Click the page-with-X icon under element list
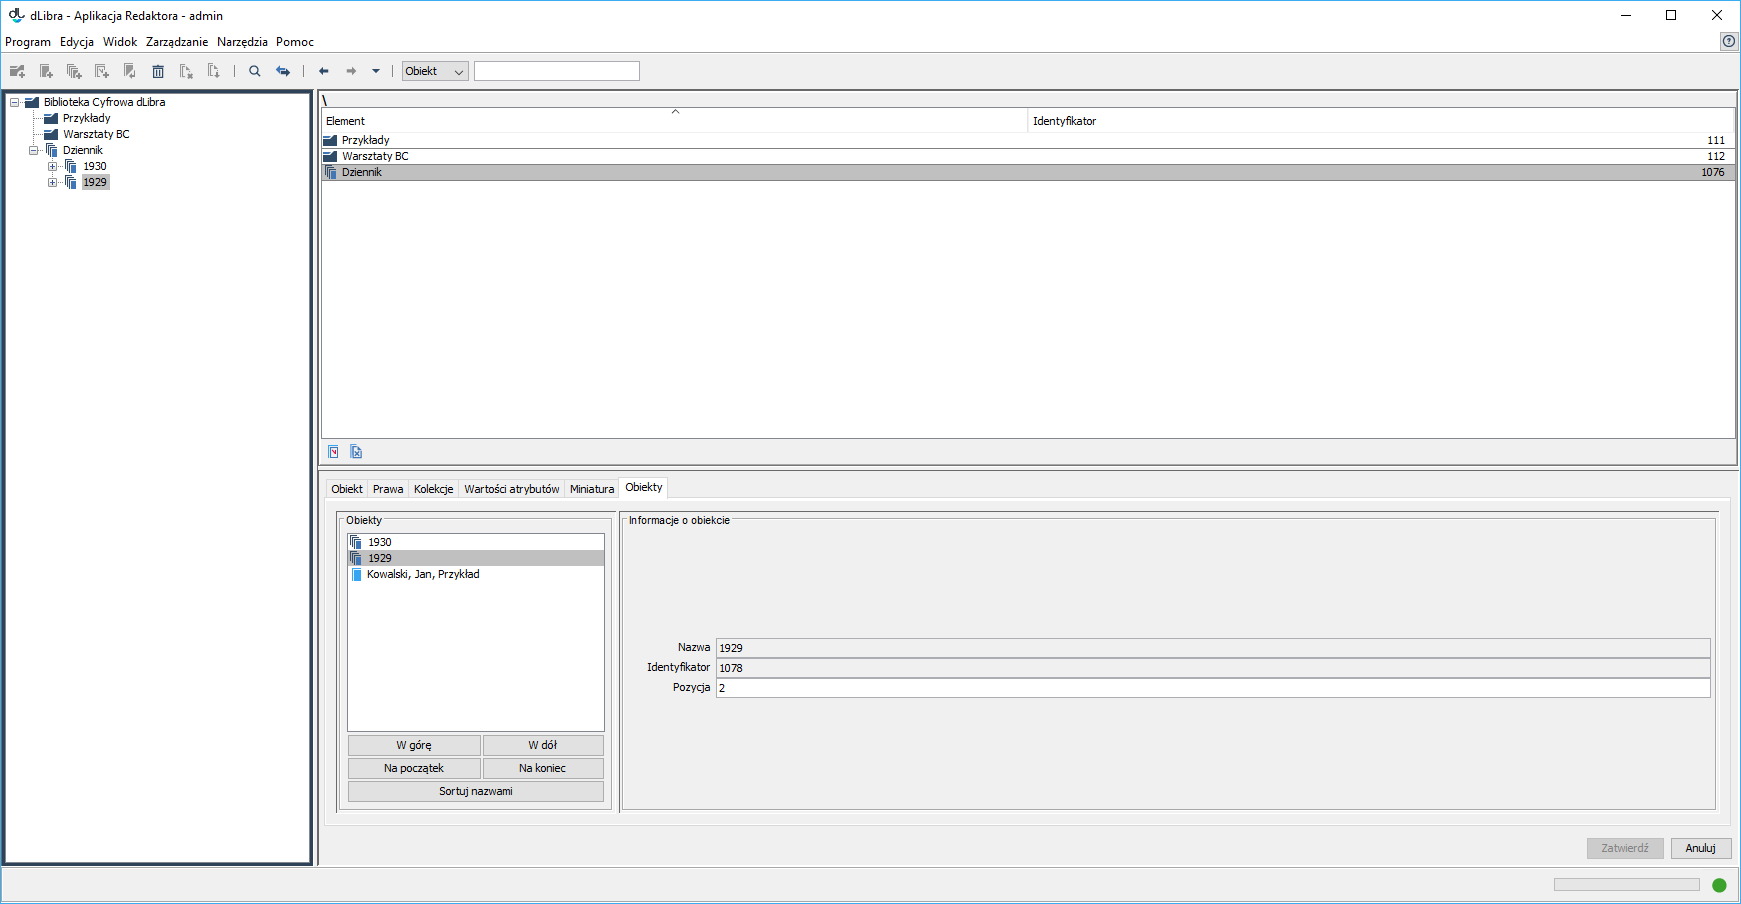The height and width of the screenshot is (904, 1741). [356, 452]
